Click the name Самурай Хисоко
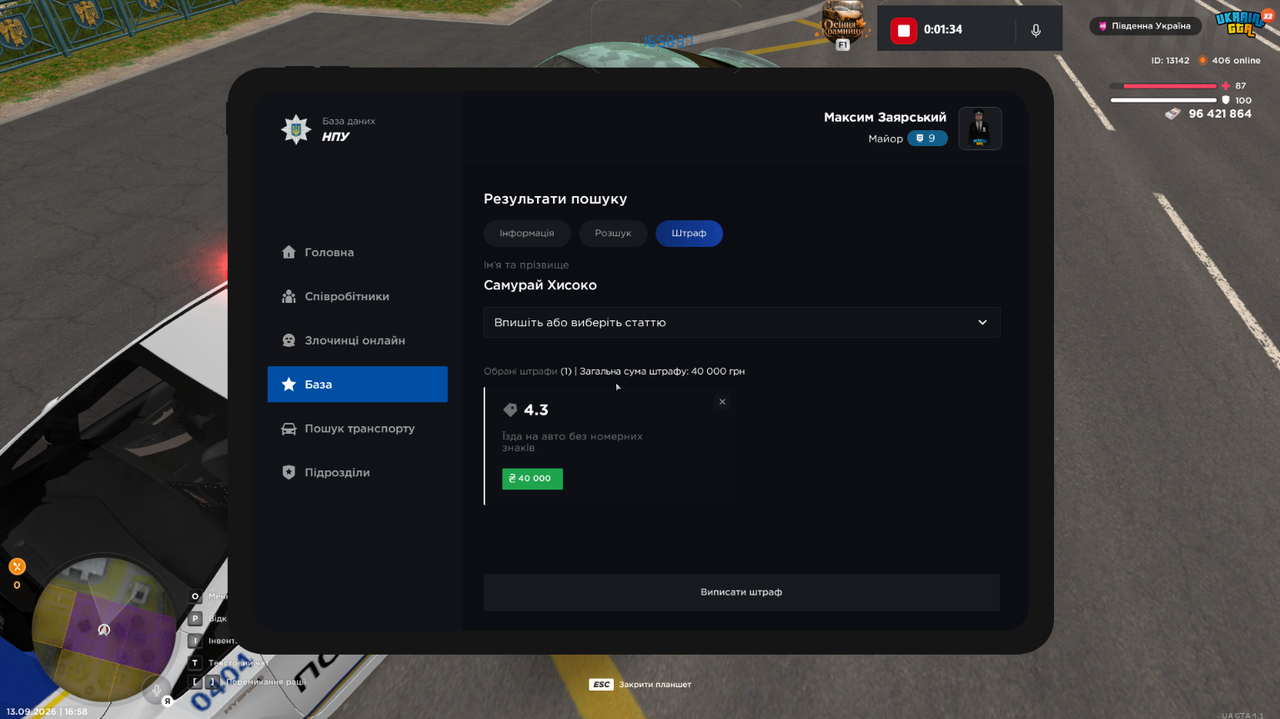Viewport: 1280px width, 719px height. pyautogui.click(x=540, y=285)
